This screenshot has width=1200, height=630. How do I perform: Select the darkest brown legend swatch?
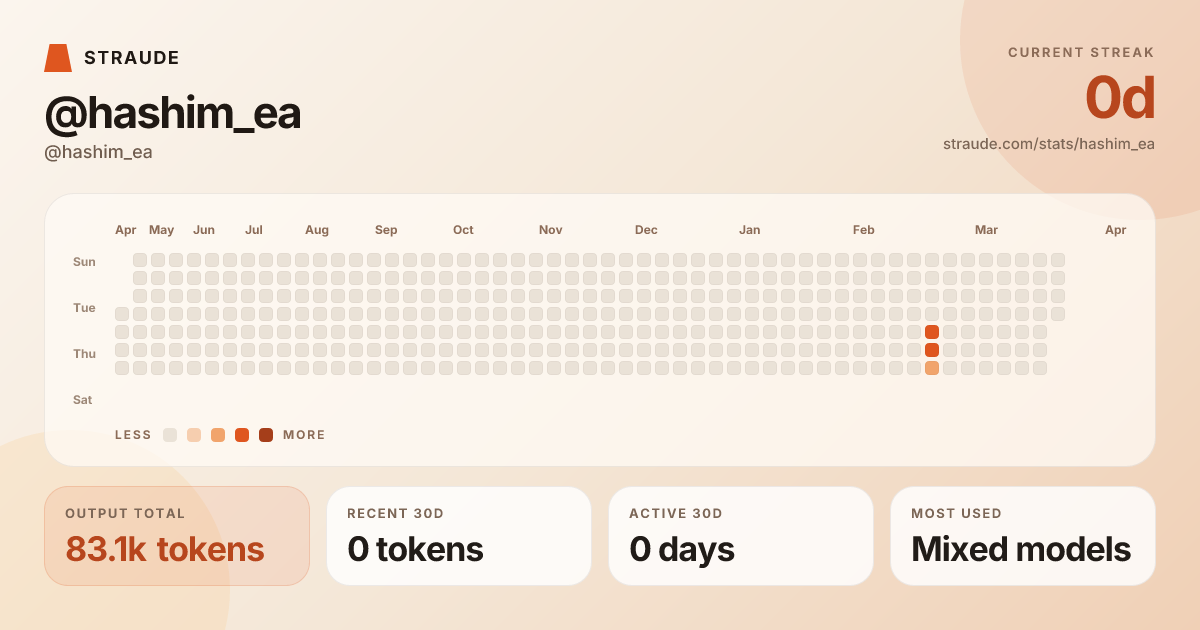[x=266, y=435]
